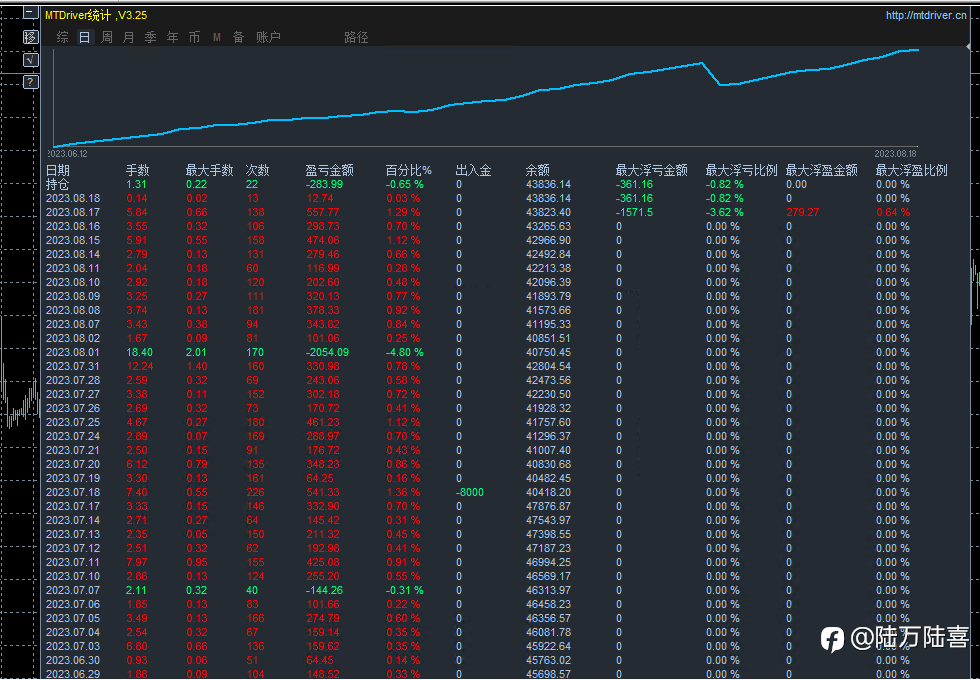Screen dimensions: 980x680
Task: Open the http://mtdriver.cn link
Action: [x=926, y=16]
